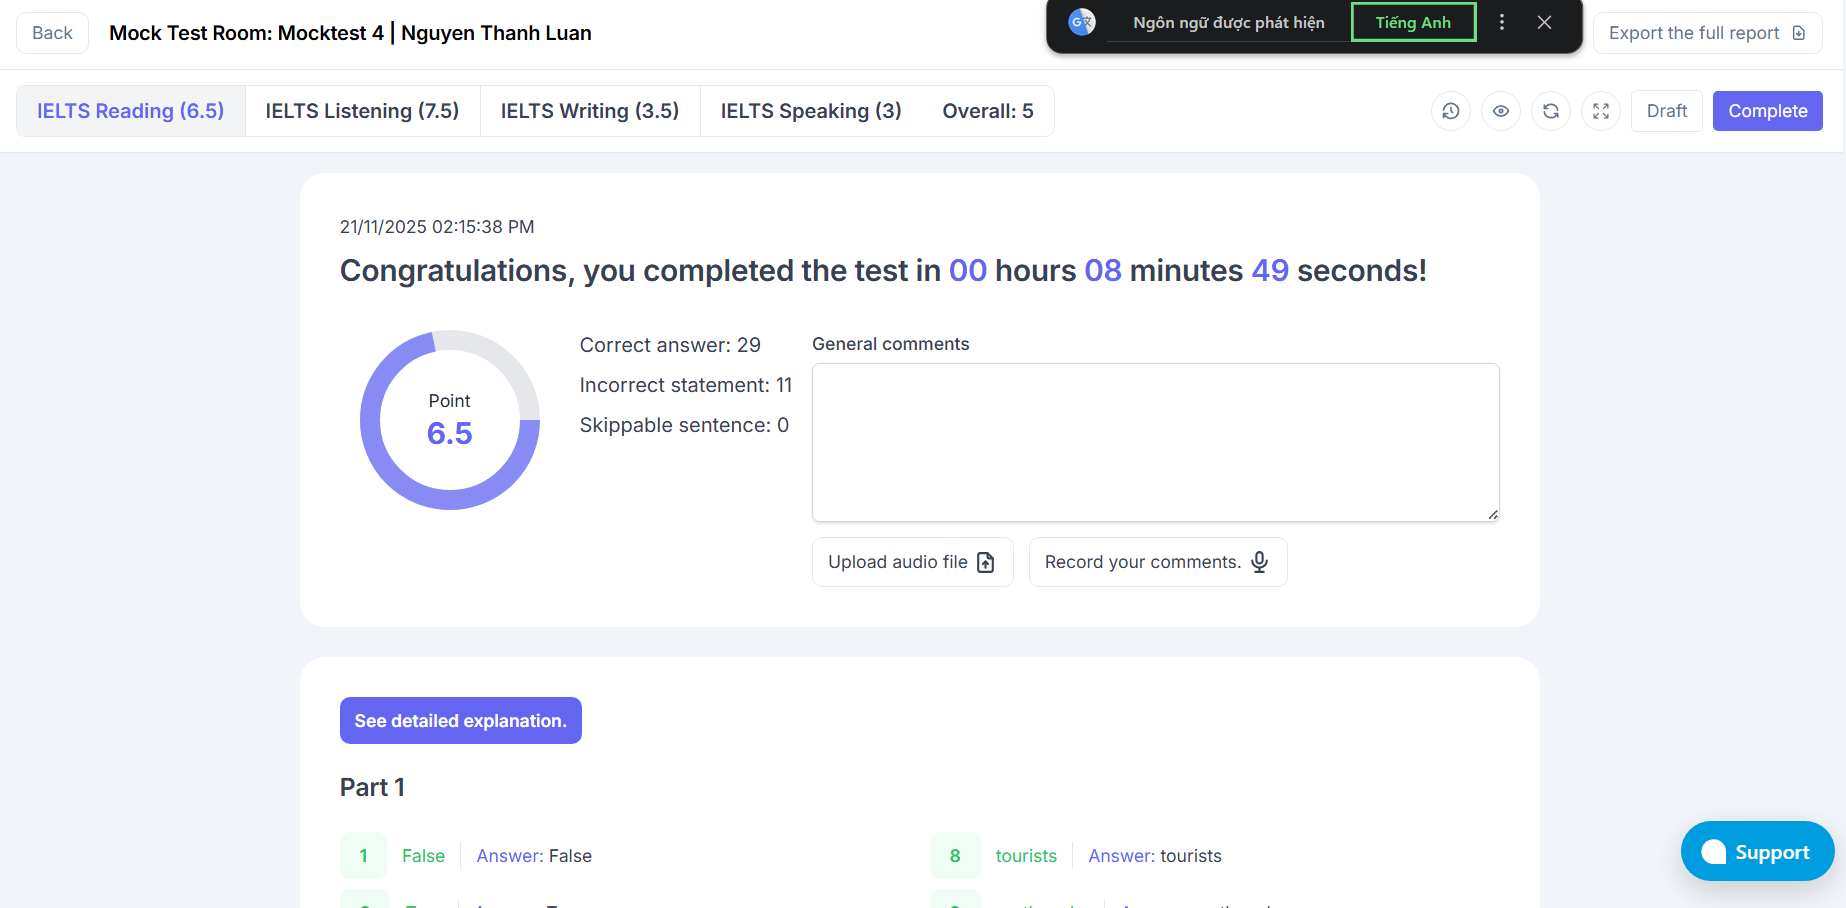The width and height of the screenshot is (1846, 908).
Task: Click the 'Incorrect statement: 11' text
Action: click(686, 385)
